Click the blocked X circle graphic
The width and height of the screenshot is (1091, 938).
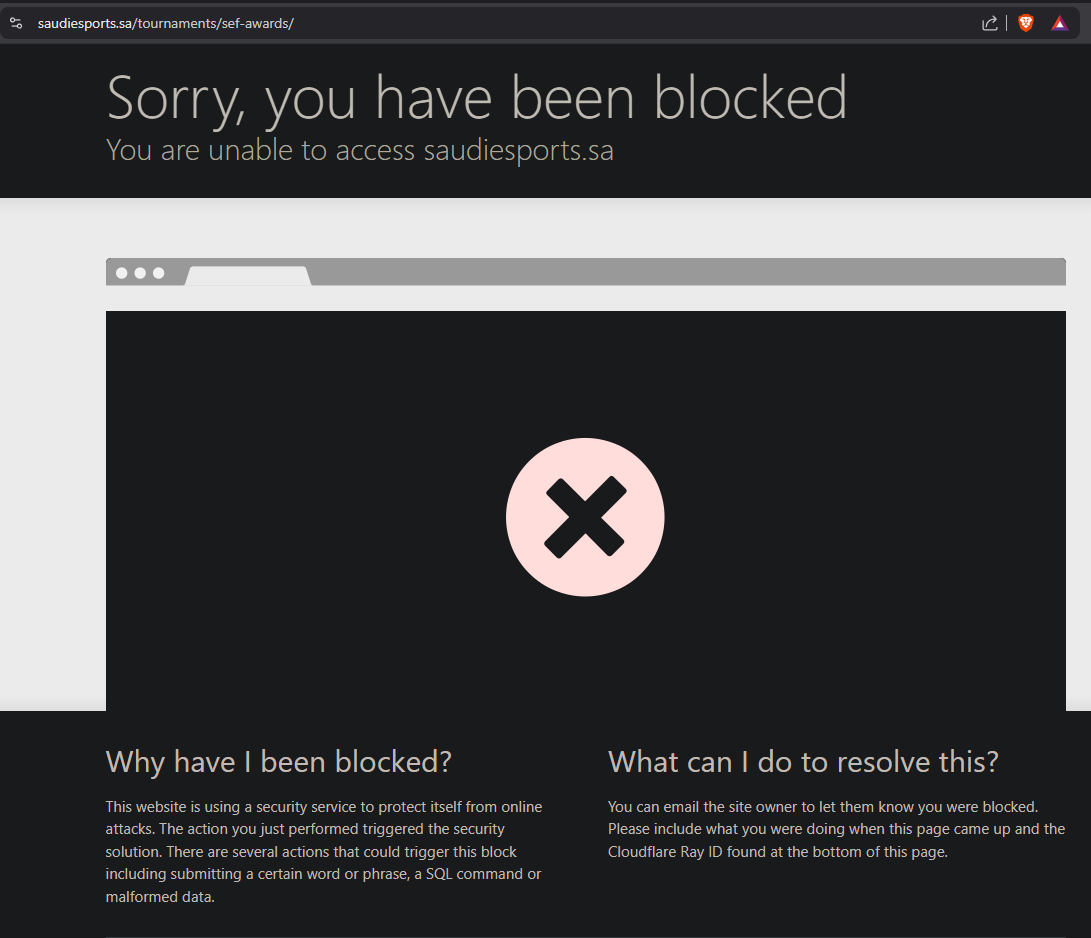[585, 517]
